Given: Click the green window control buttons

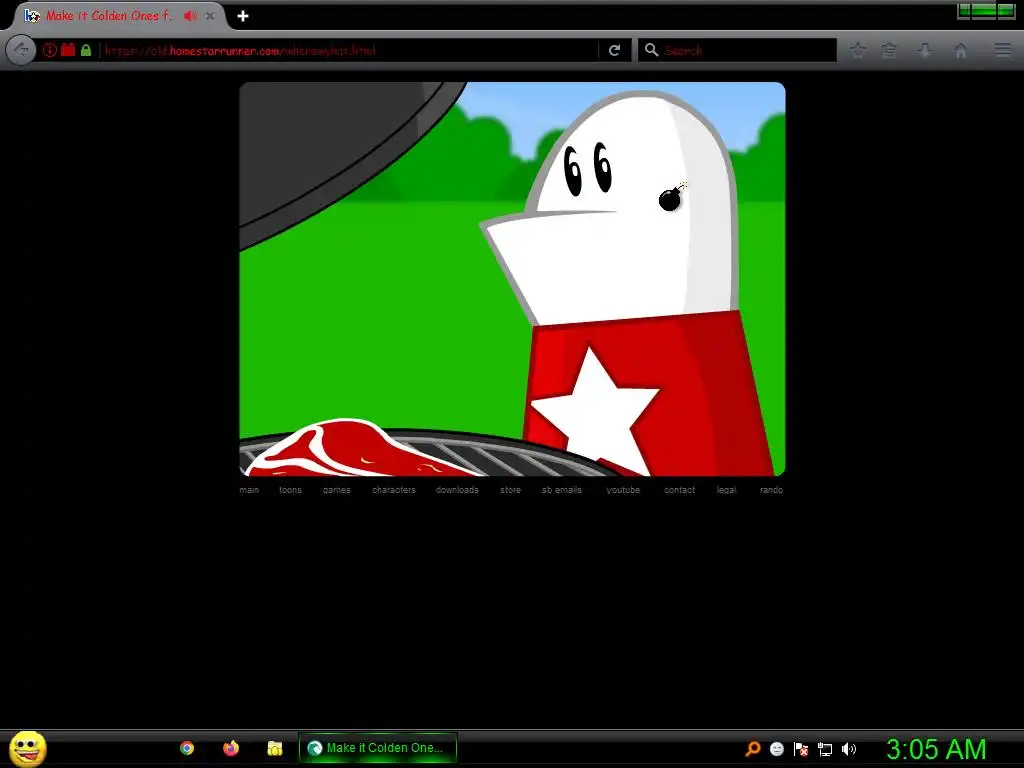Looking at the screenshot, I should (x=986, y=10).
